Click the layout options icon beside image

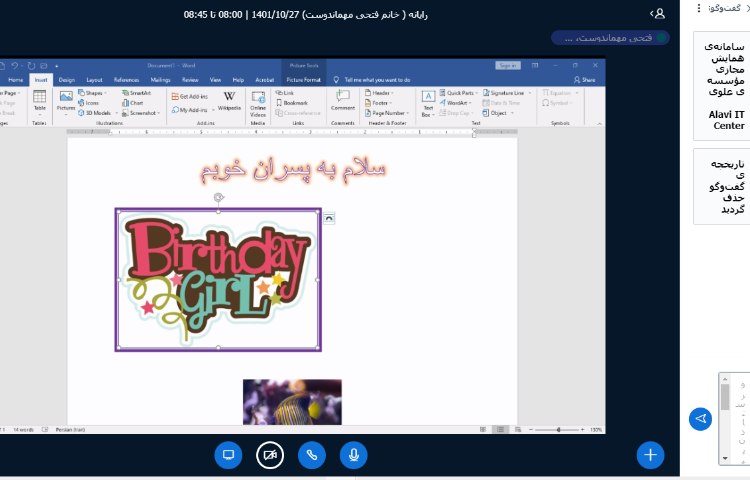pos(330,218)
